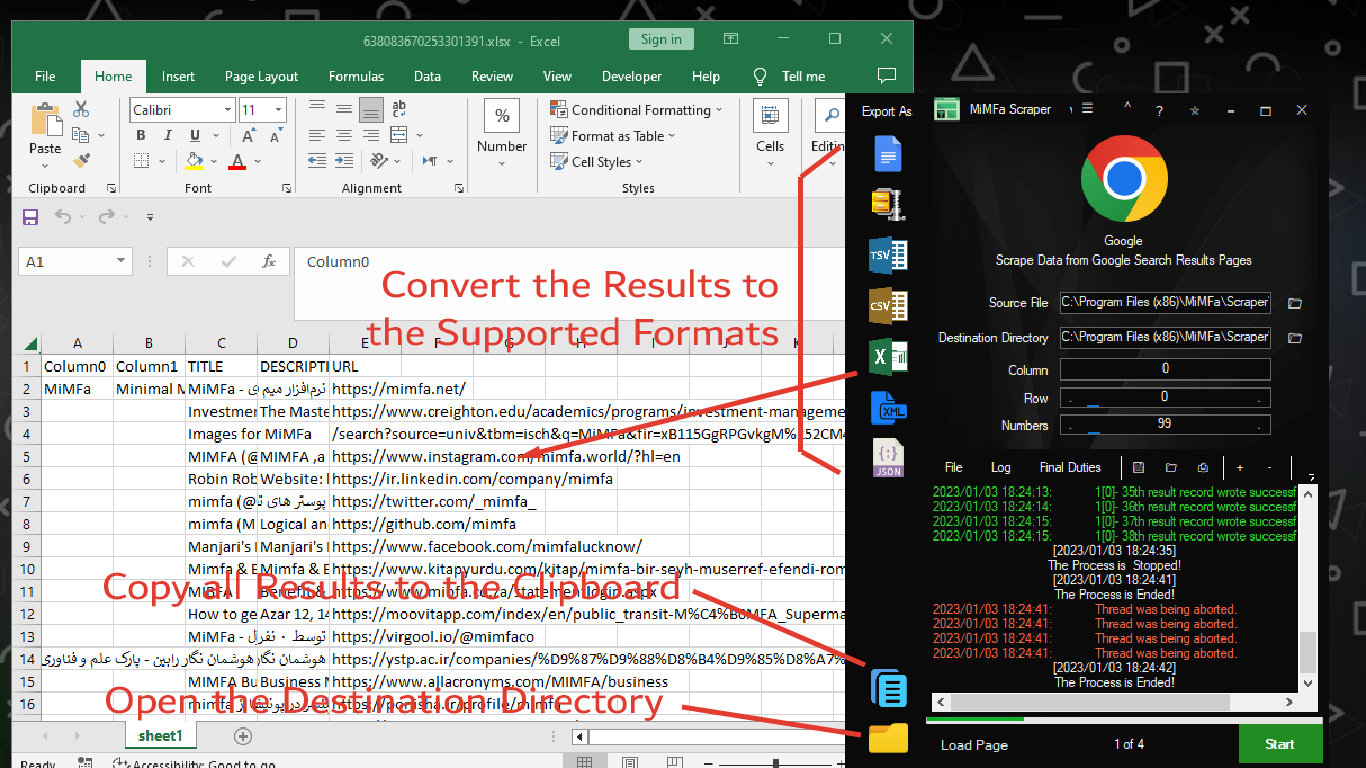The width and height of the screenshot is (1366, 768).
Task: Export results as JSON file
Action: coord(887,457)
